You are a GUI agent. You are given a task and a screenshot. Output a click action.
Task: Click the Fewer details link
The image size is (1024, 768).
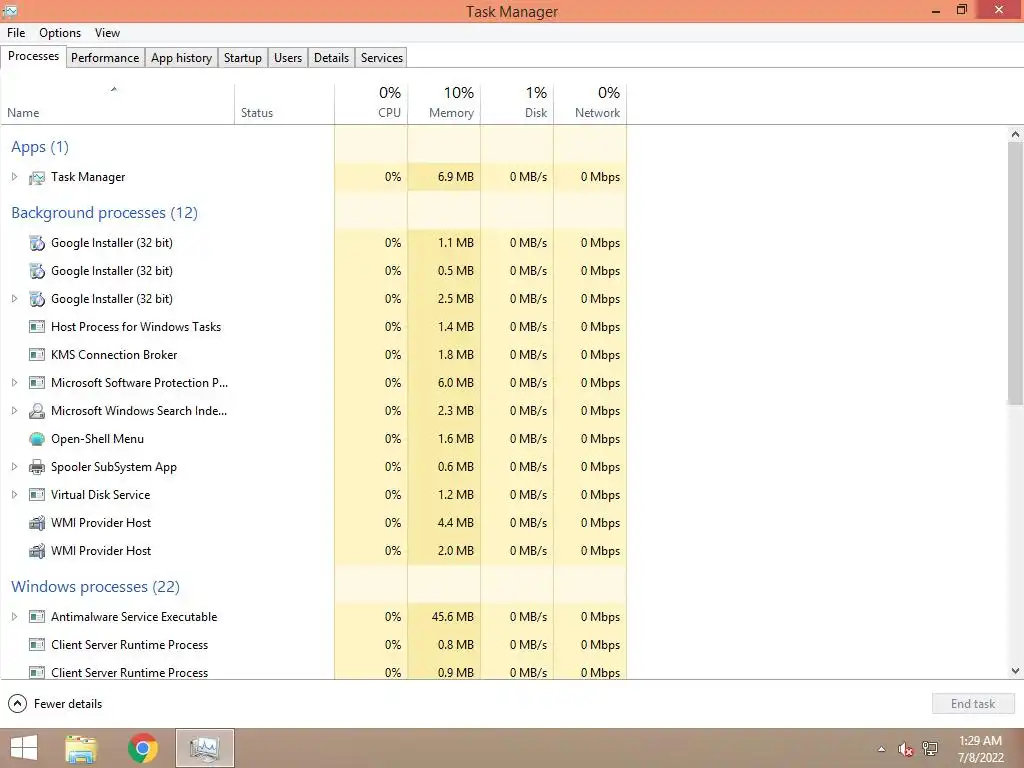[68, 704]
